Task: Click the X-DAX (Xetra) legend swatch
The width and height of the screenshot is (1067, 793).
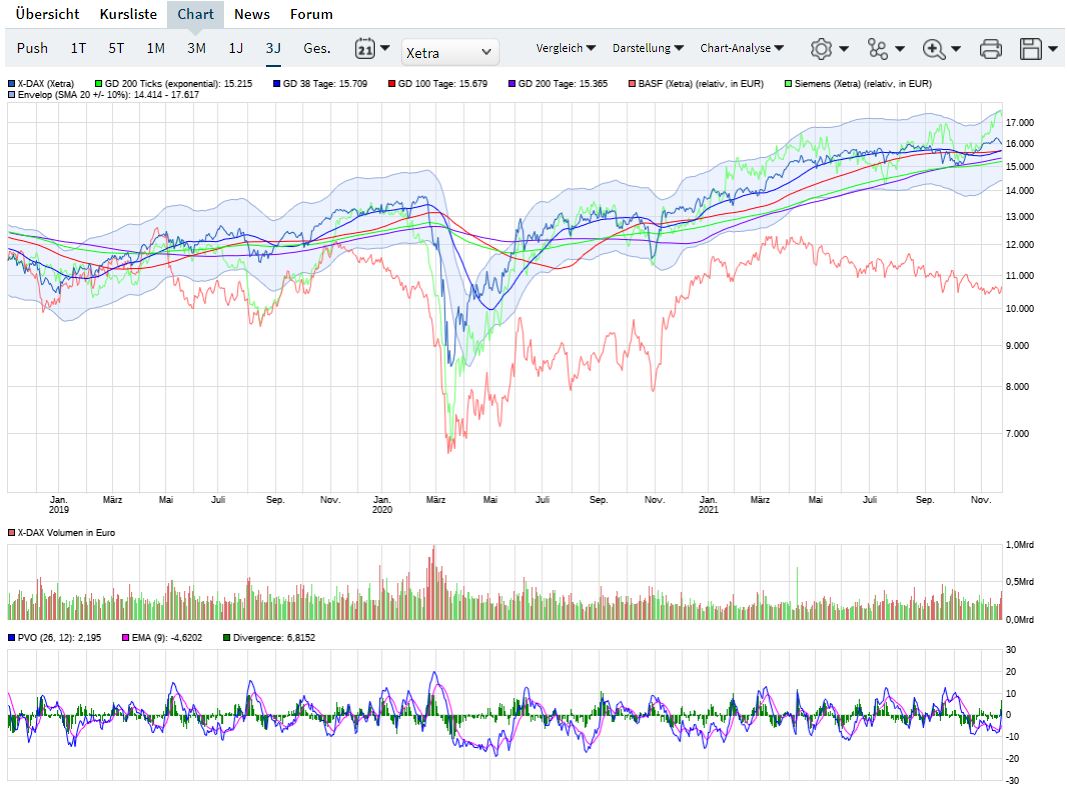Action: pos(12,84)
